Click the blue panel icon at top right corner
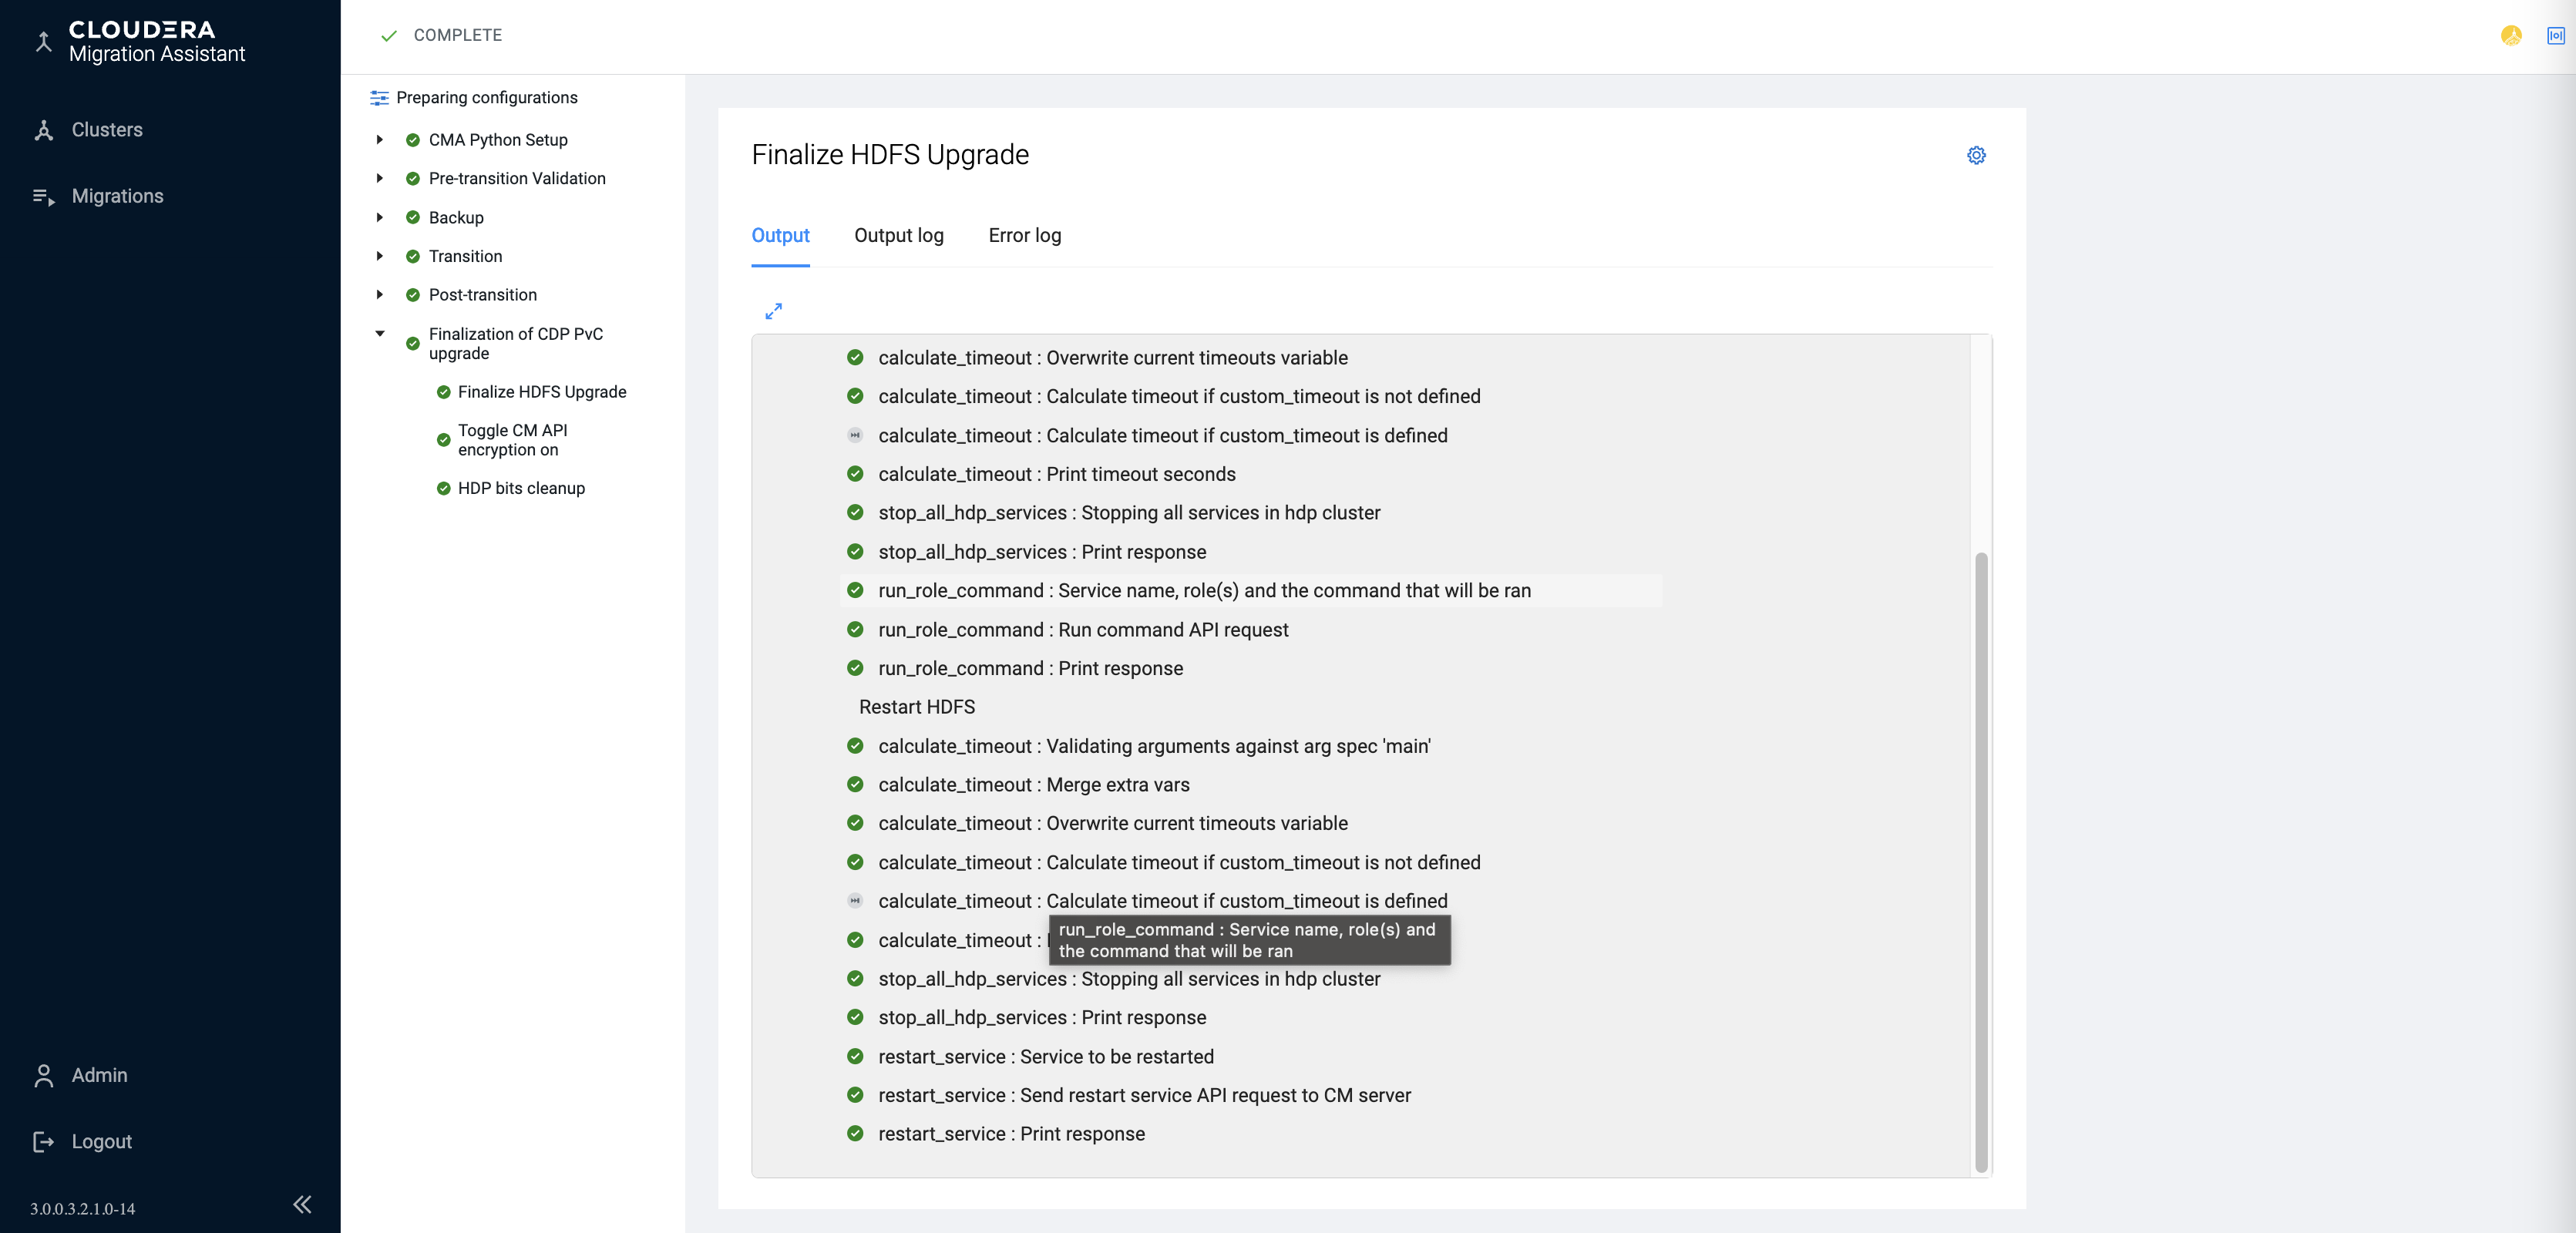2576x1233 pixels. click(x=2555, y=36)
